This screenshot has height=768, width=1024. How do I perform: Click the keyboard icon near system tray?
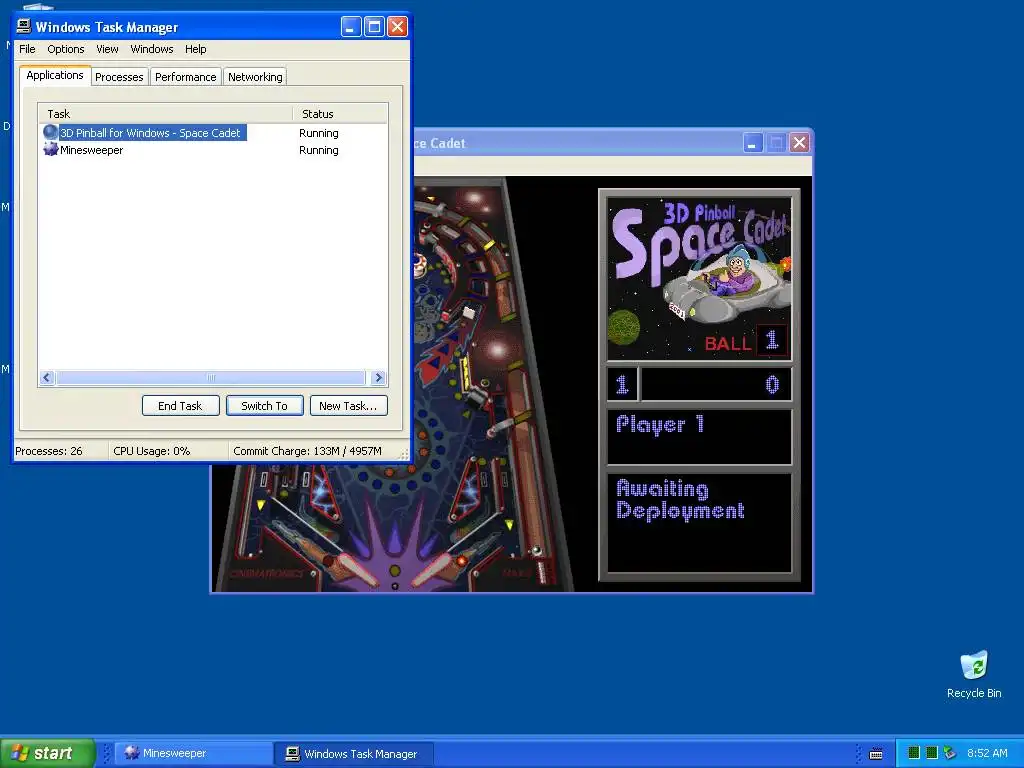(876, 754)
